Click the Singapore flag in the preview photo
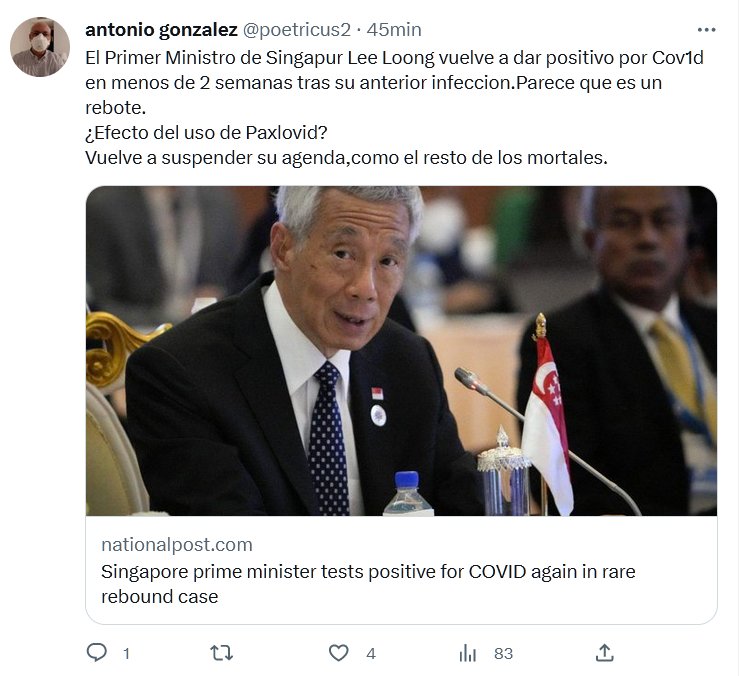 click(x=548, y=423)
